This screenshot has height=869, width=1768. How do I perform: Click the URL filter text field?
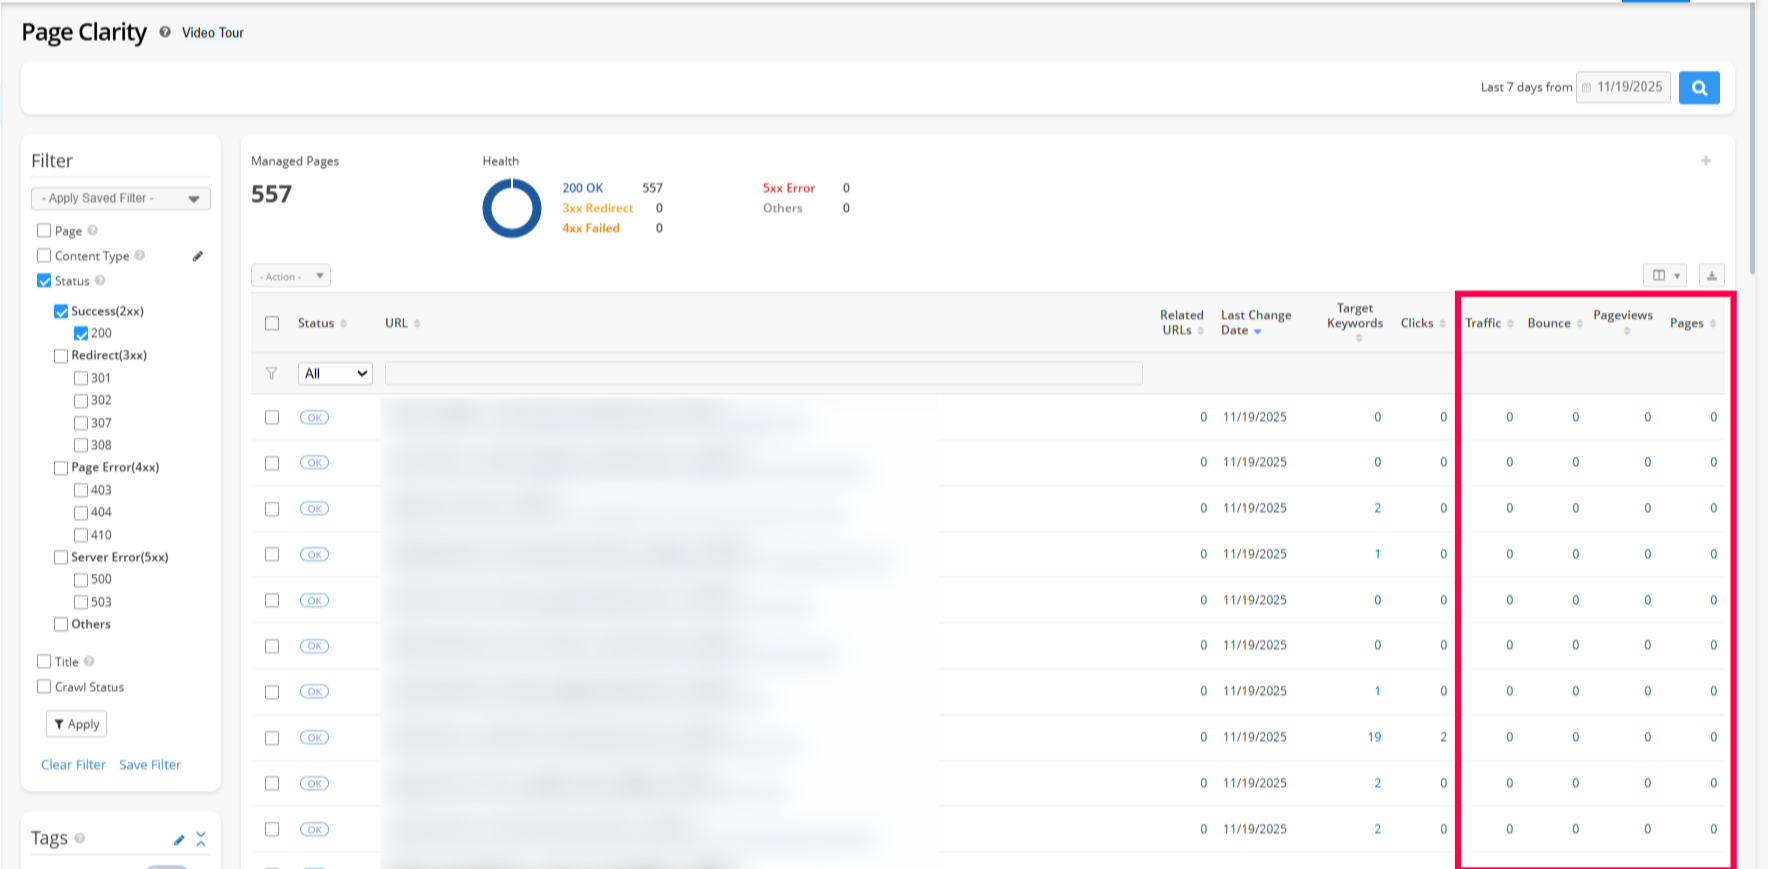[x=763, y=374]
